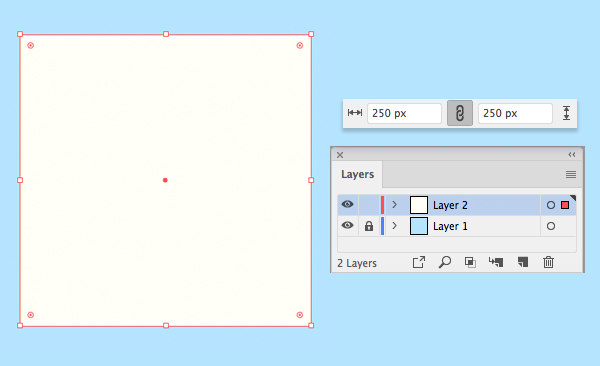The image size is (600, 366).
Task: Click the top-left corner bounding handle
Action: coord(20,34)
